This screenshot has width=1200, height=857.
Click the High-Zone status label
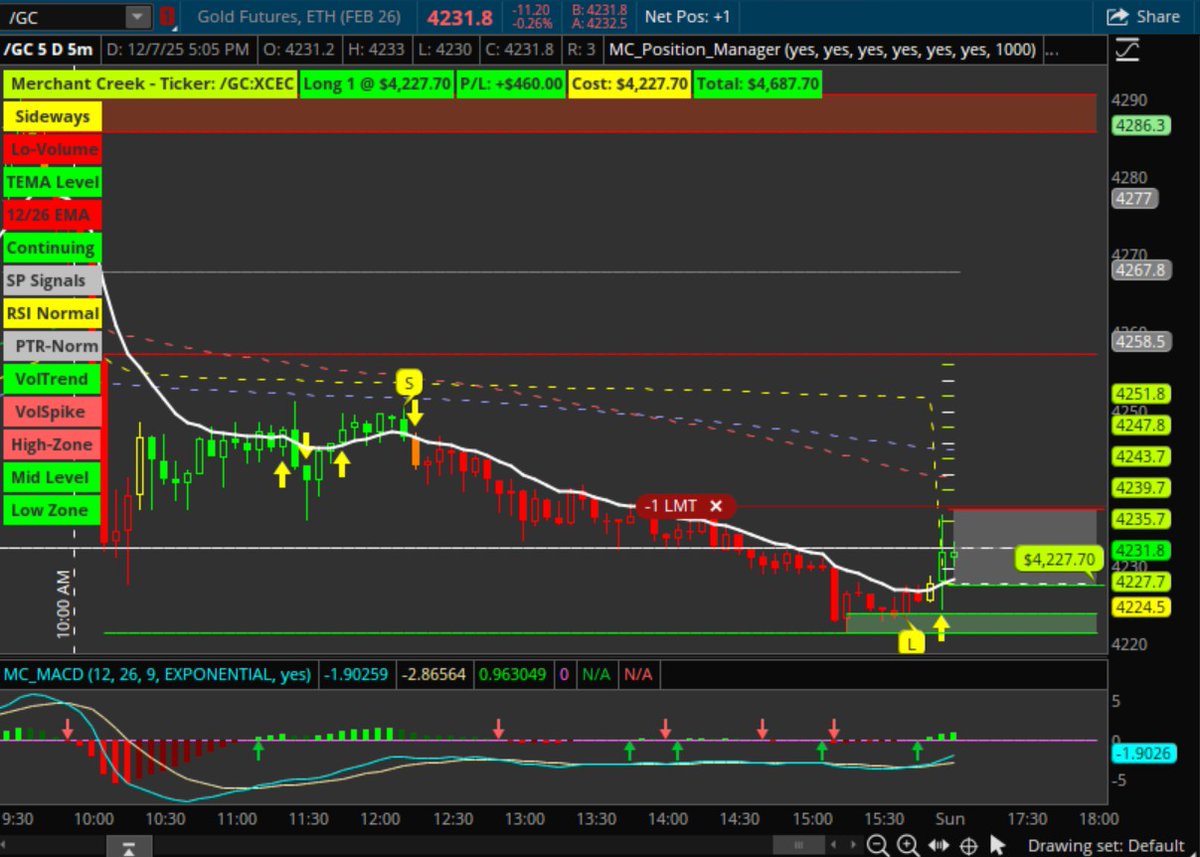pyautogui.click(x=52, y=445)
